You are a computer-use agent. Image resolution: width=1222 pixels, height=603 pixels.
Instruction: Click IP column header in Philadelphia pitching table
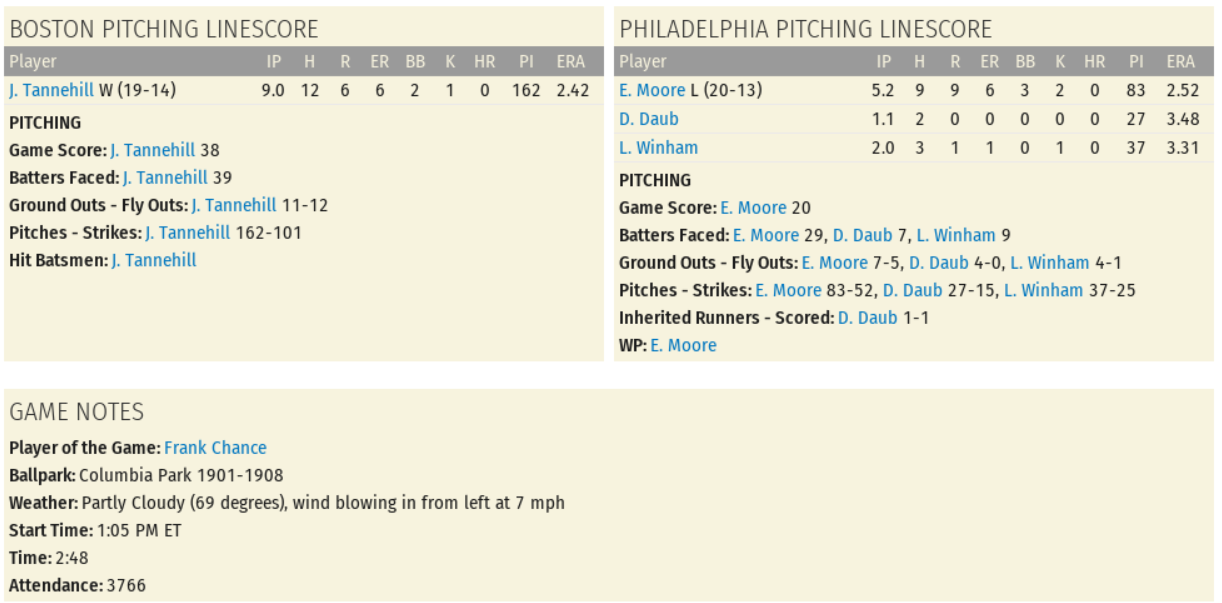(x=884, y=62)
